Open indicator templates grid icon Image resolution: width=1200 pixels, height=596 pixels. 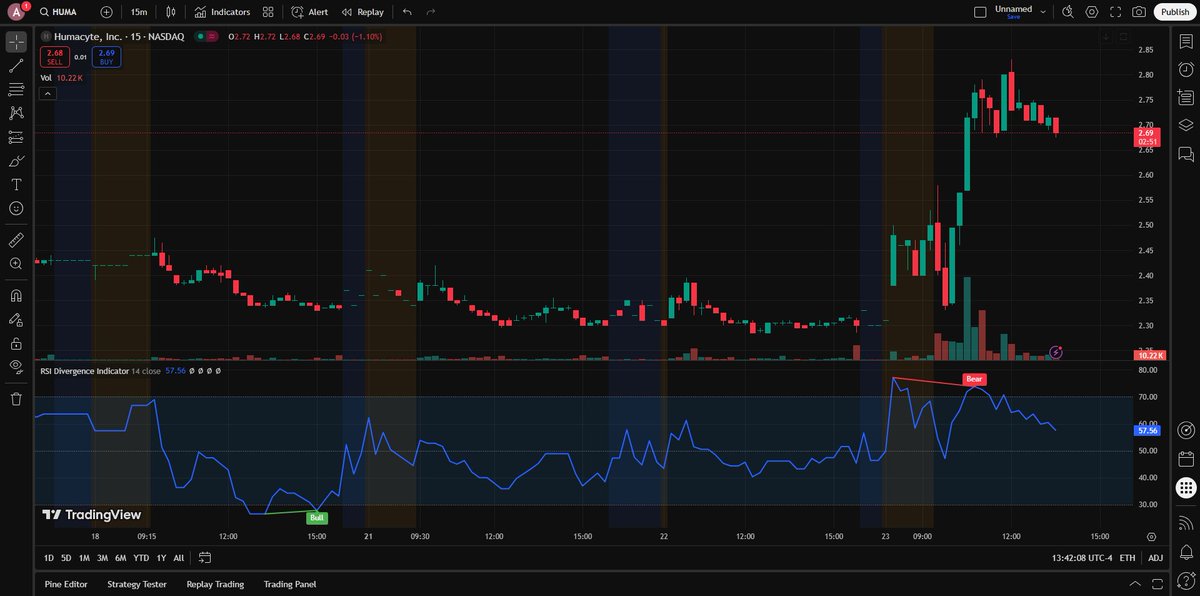[267, 12]
